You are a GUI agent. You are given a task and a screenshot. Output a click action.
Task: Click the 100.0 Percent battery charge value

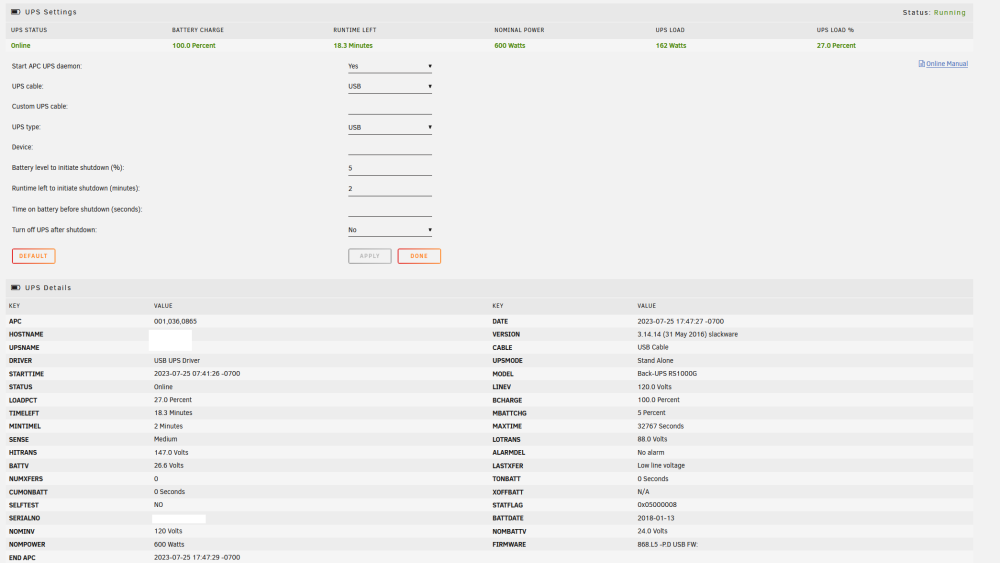194,46
